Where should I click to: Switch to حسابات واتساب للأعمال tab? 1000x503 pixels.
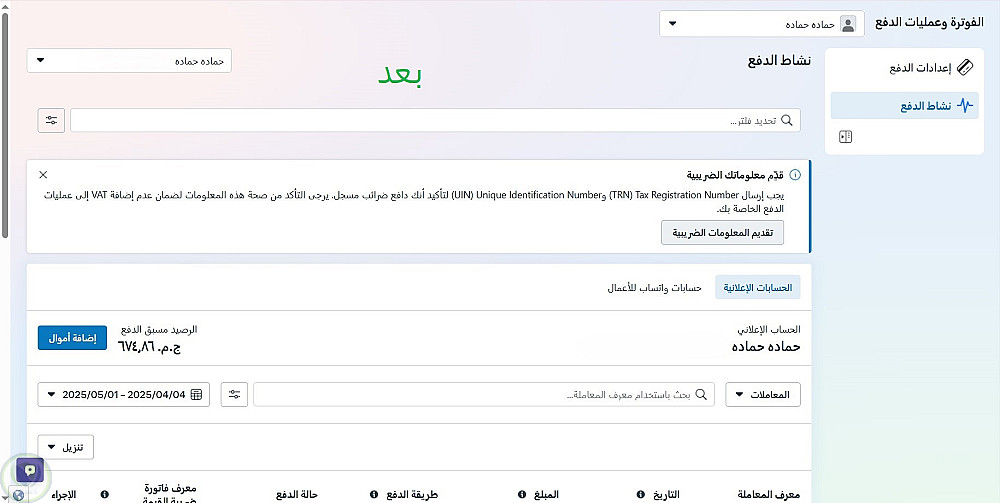coord(654,288)
